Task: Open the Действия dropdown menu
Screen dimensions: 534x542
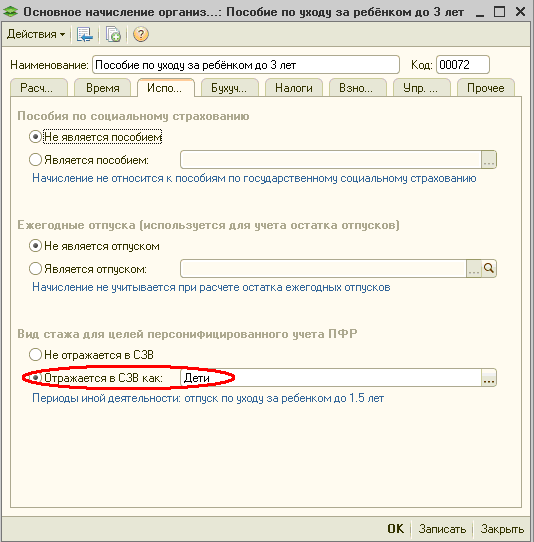Action: 36,35
